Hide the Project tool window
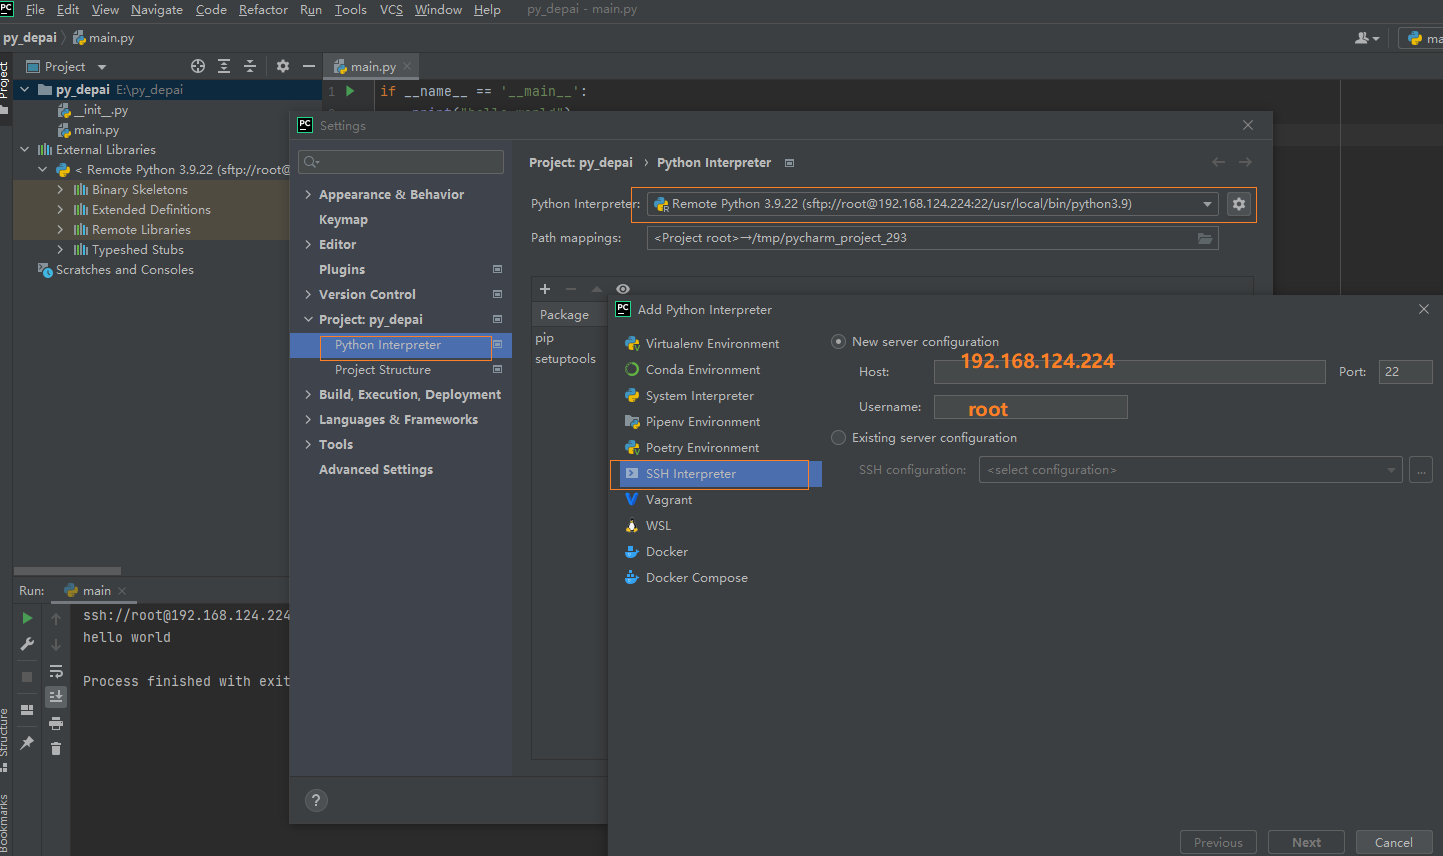The width and height of the screenshot is (1443, 856). point(309,66)
